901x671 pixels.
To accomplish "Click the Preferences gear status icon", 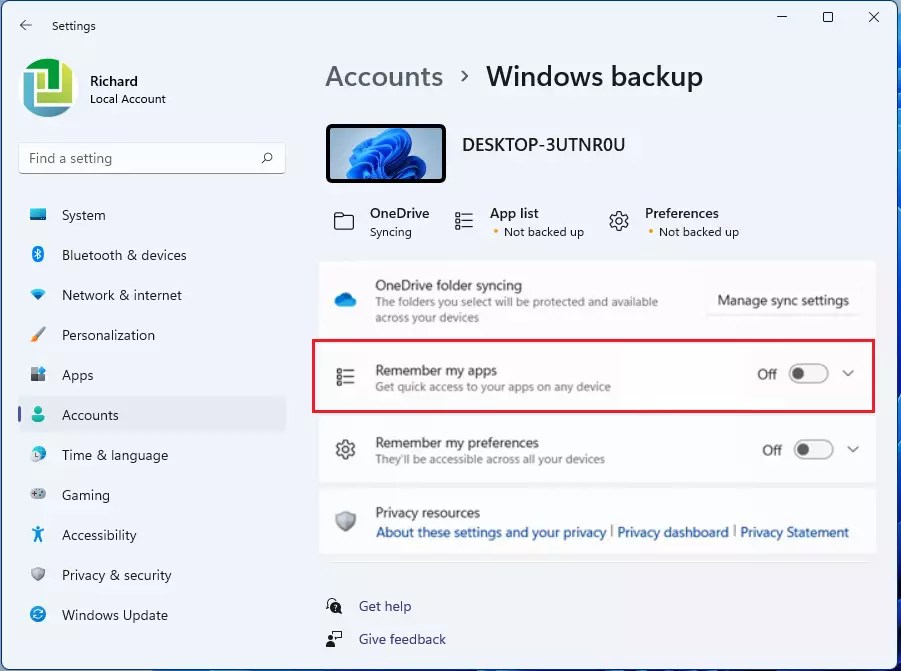I will pyautogui.click(x=619, y=221).
